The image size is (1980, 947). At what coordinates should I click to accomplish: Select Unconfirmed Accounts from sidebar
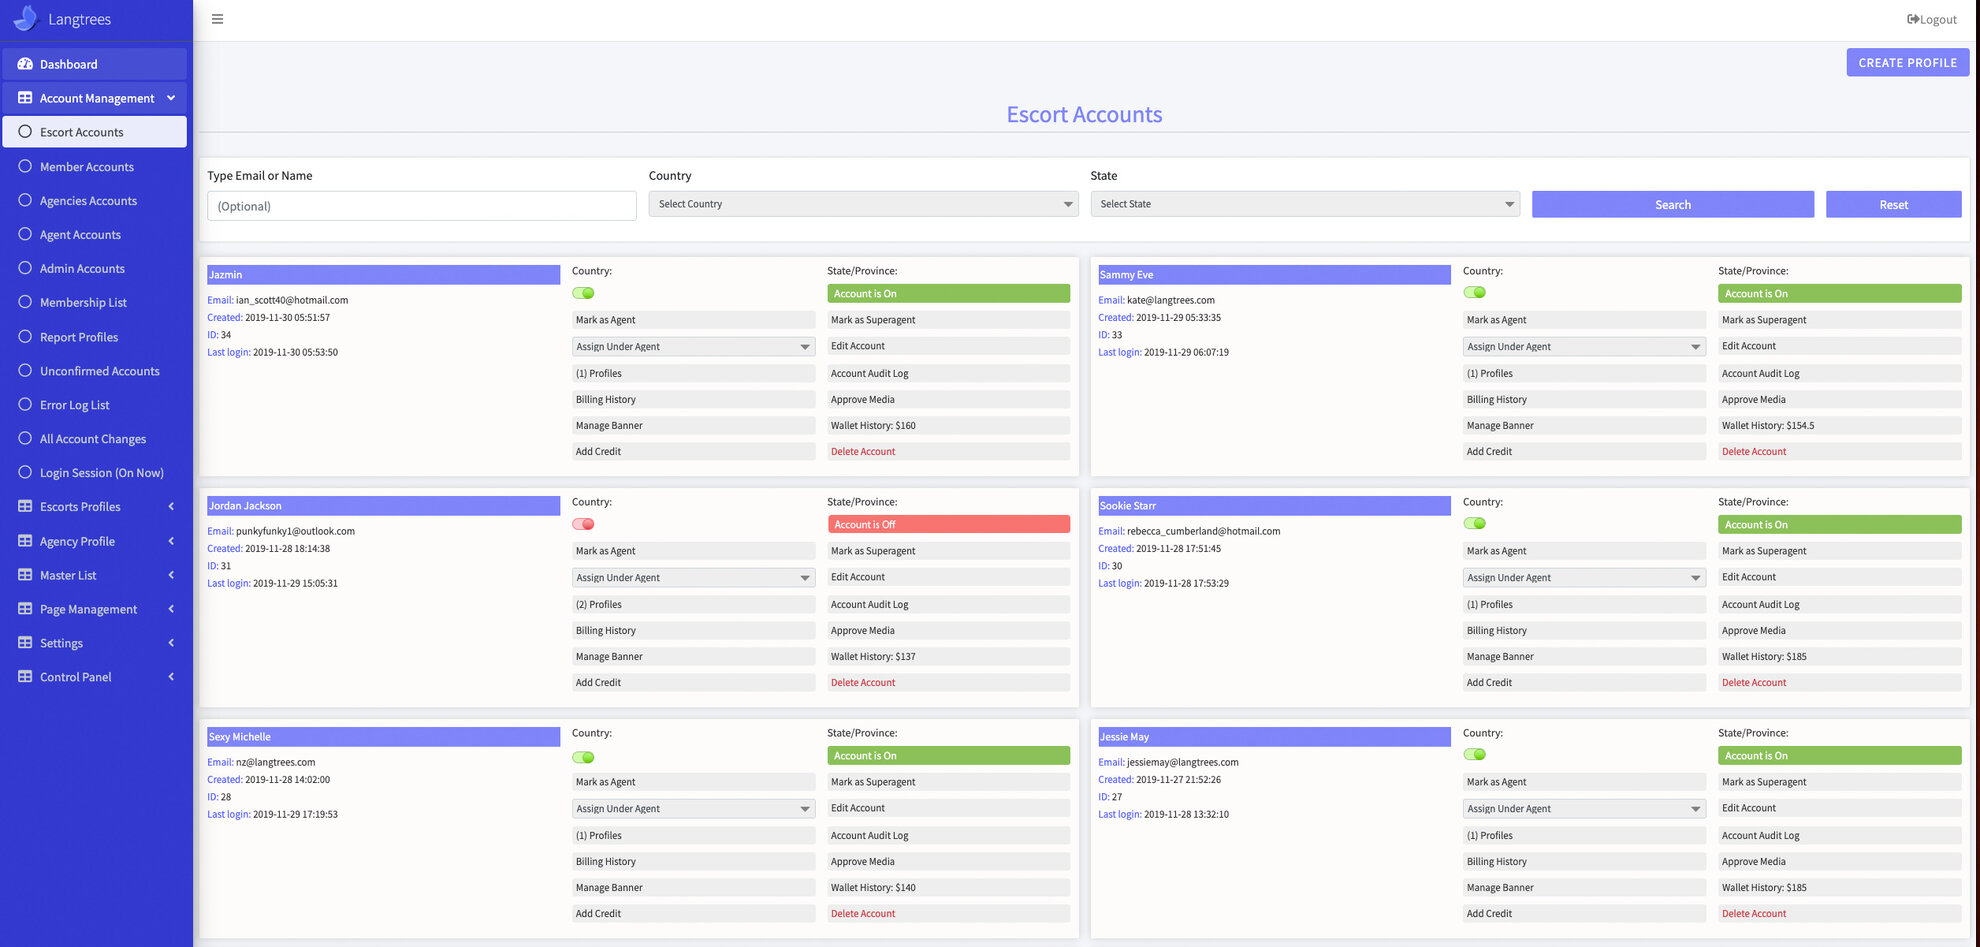[99, 371]
